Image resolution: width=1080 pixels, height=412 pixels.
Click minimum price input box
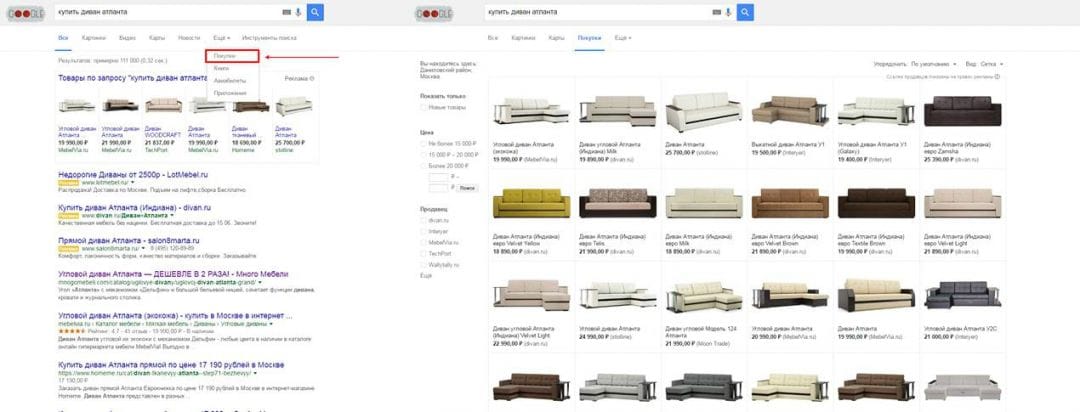pos(437,177)
